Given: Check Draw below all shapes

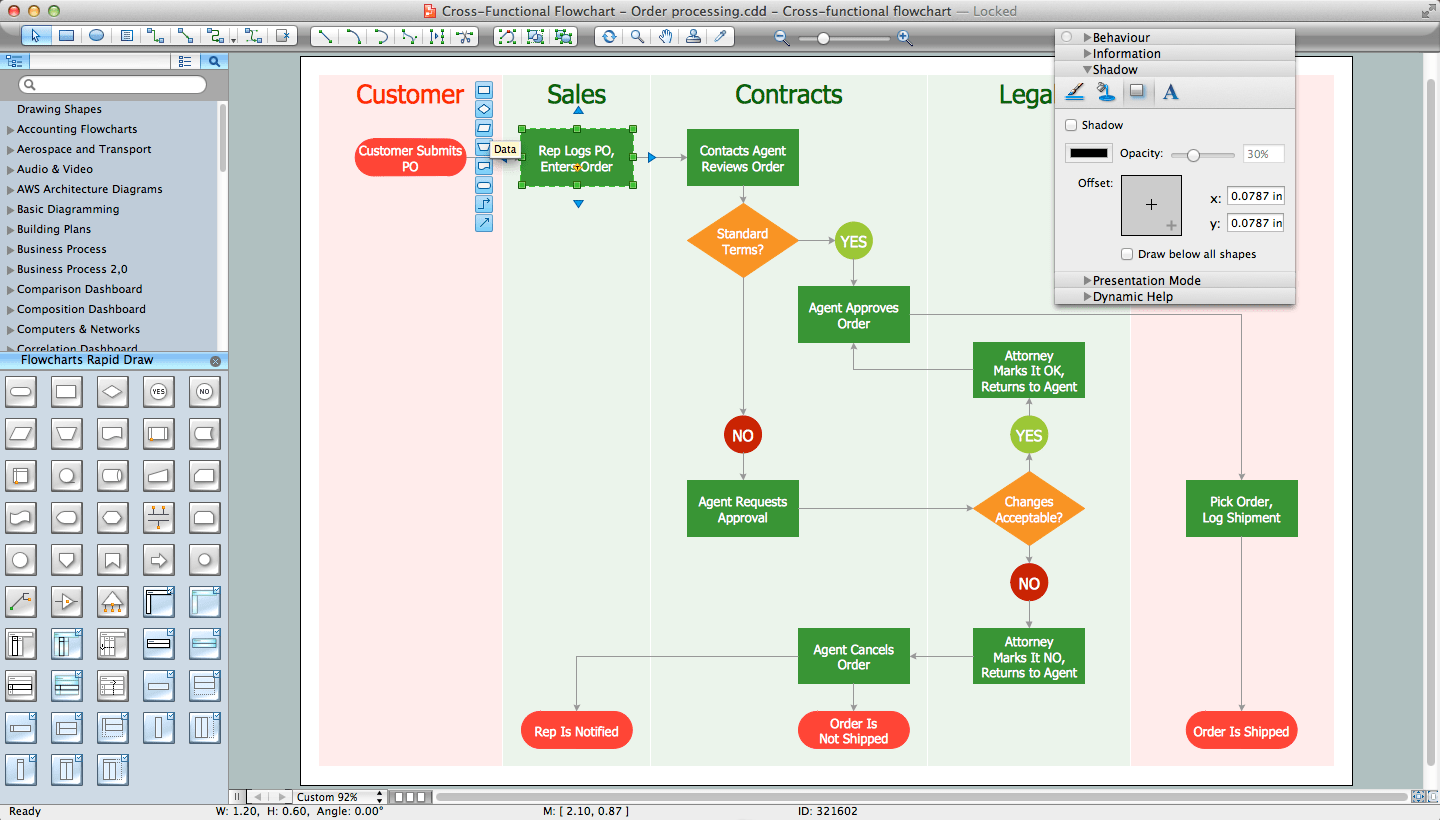Looking at the screenshot, I should click(x=1127, y=254).
